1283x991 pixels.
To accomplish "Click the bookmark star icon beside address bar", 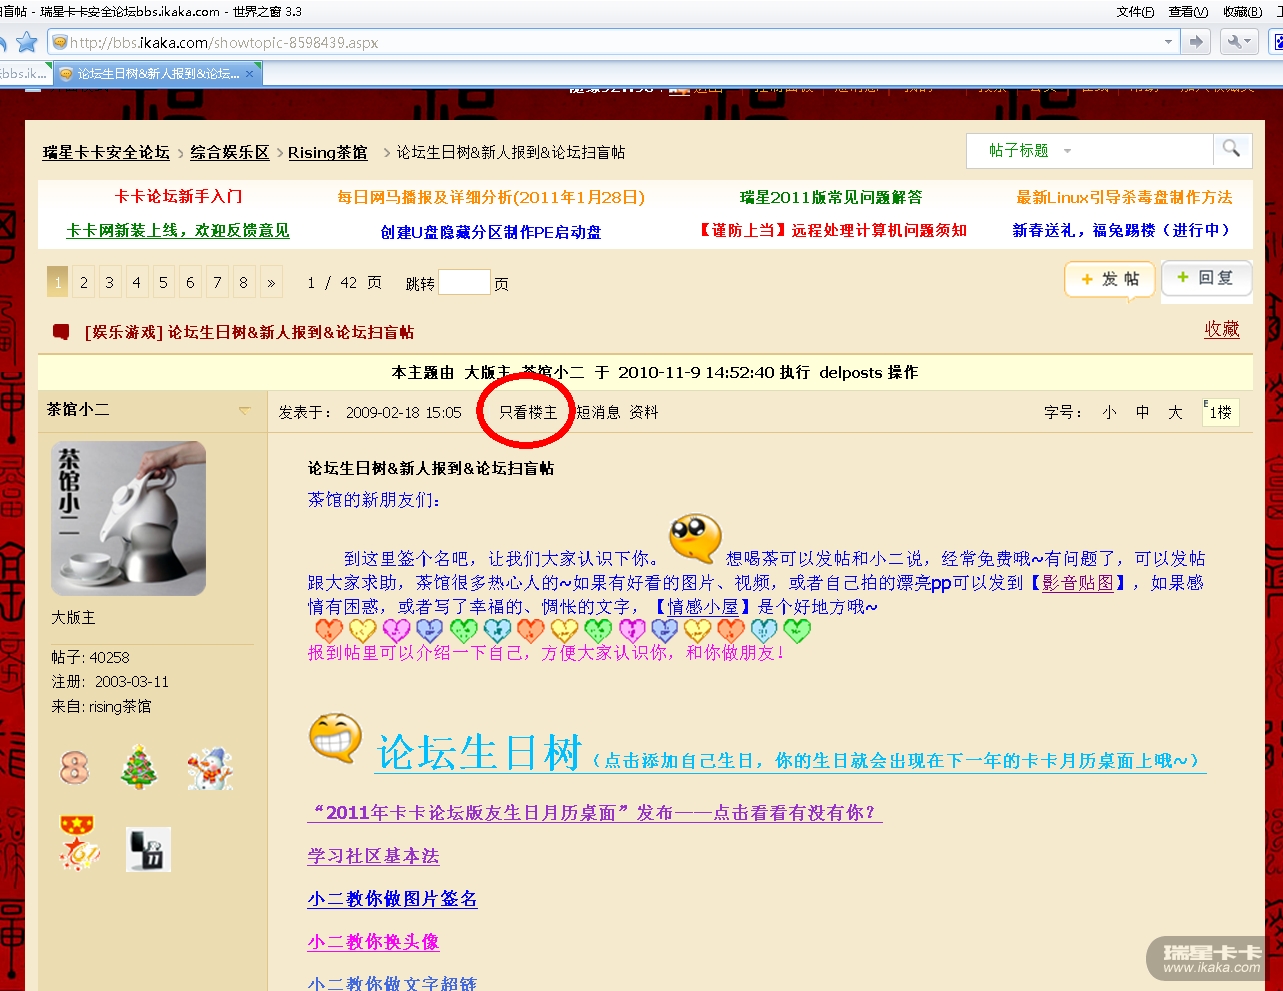I will 27,42.
